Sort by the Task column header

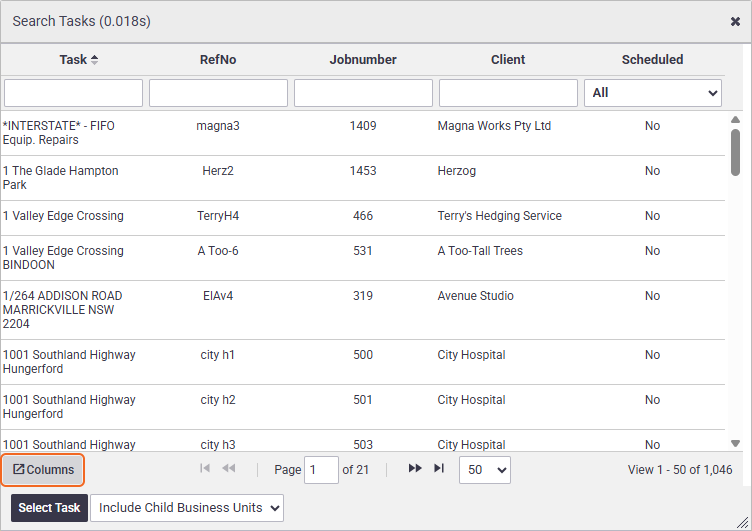click(79, 59)
